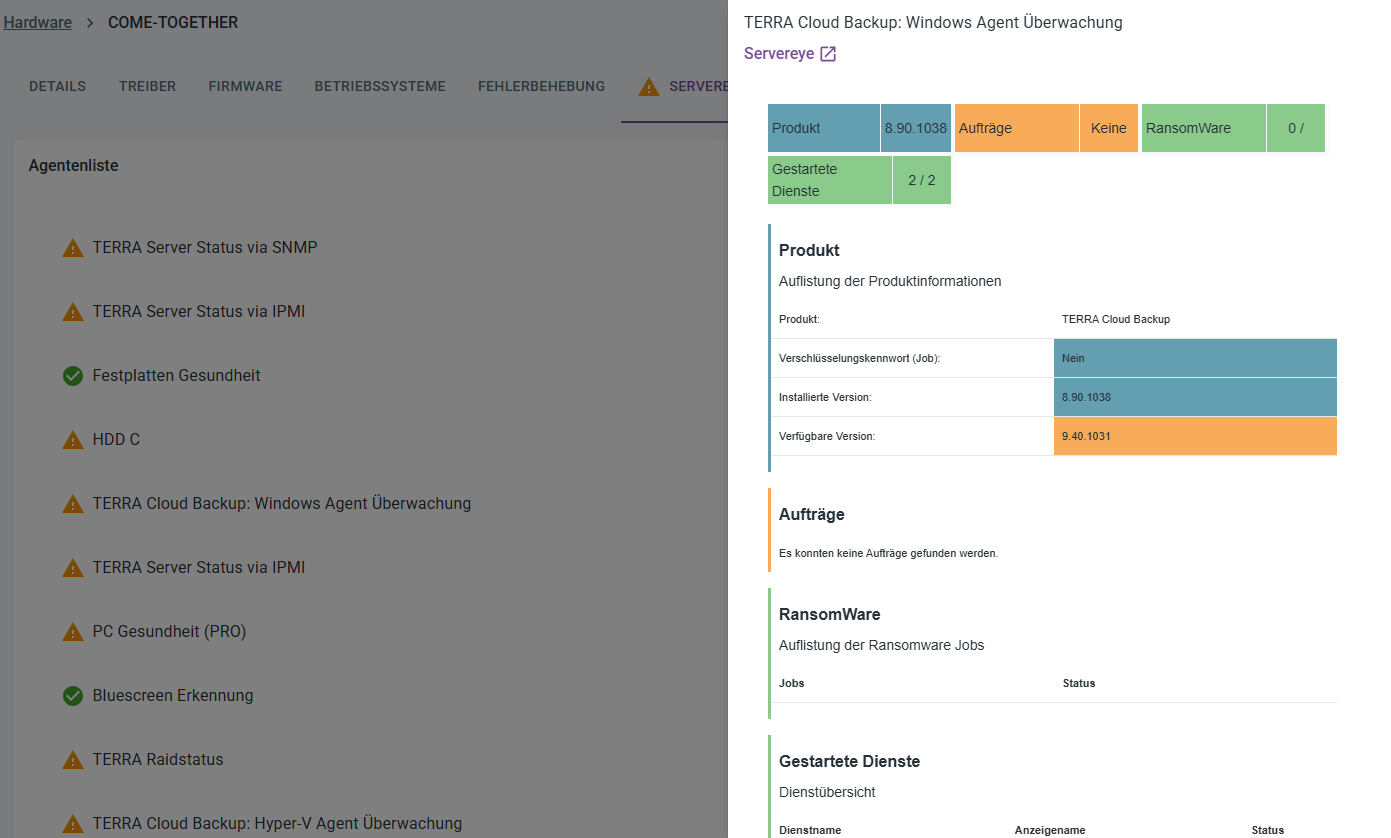Click warning icon beside PC Gesundheit (PRO)
1391x838 pixels.
[x=73, y=632]
